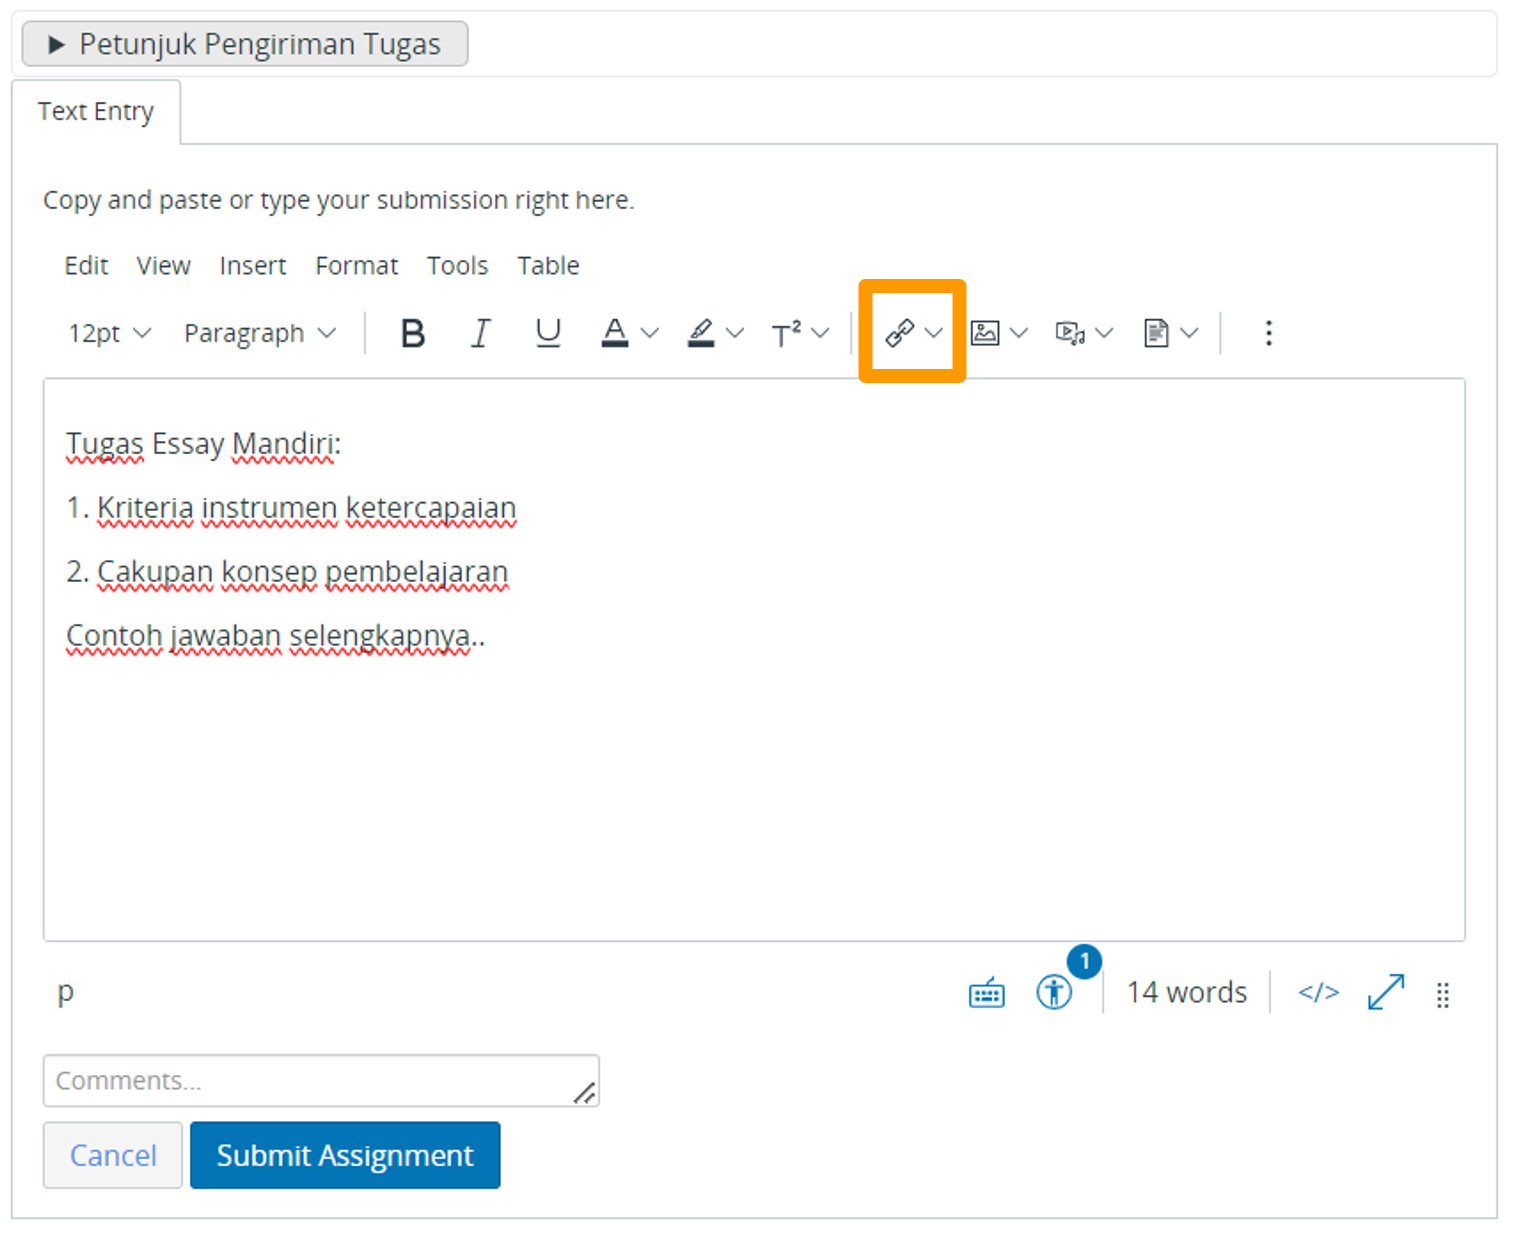Open the Paragraph style dropdown
Image resolution: width=1517 pixels, height=1246 pixels.
click(x=259, y=333)
